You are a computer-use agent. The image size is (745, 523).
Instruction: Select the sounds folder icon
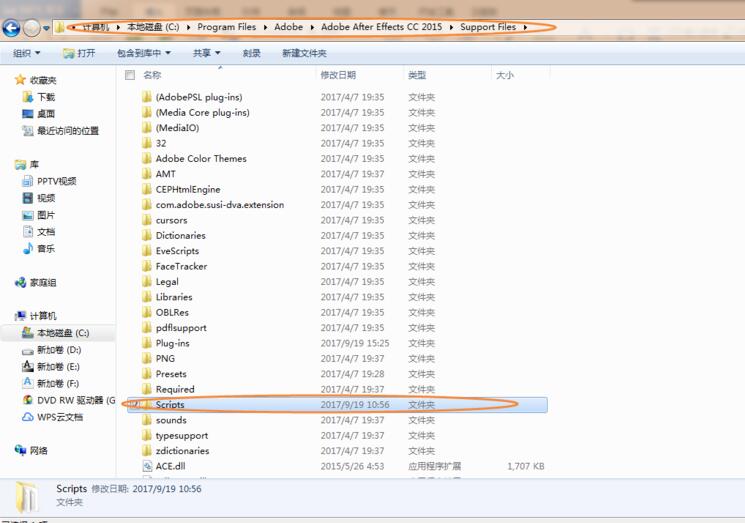[147, 420]
